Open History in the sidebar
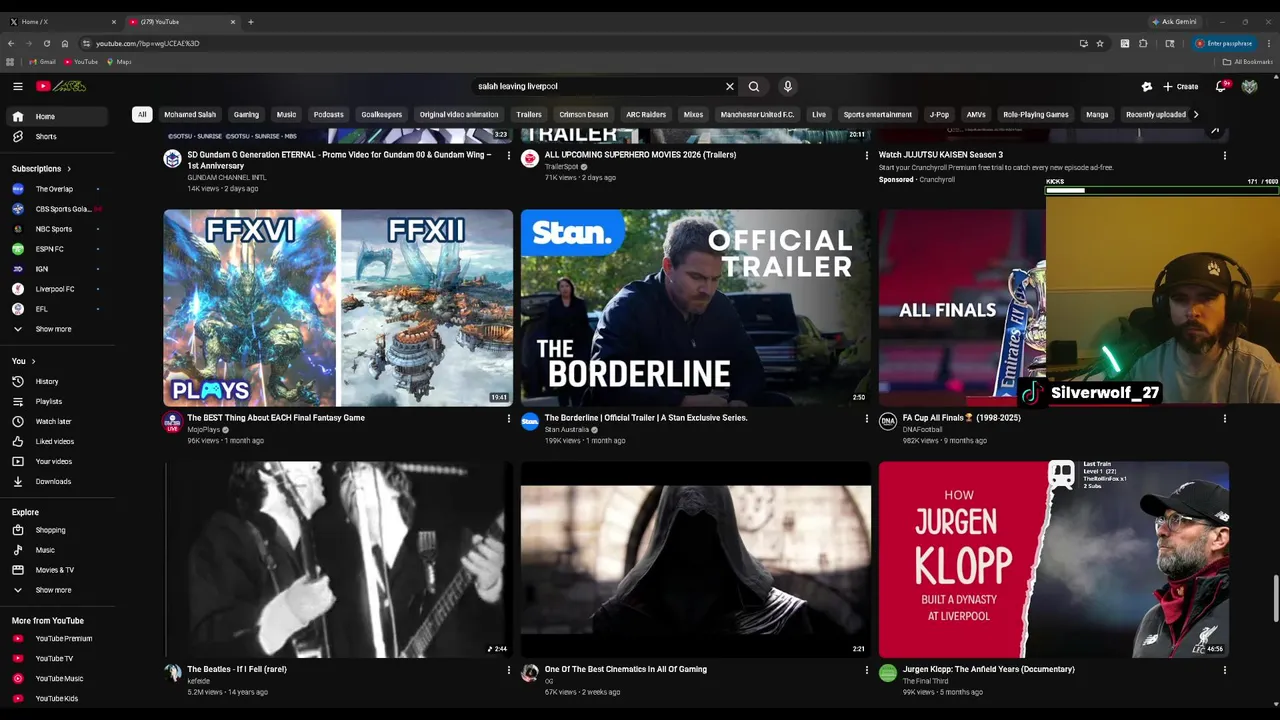1280x720 pixels. tap(57, 381)
